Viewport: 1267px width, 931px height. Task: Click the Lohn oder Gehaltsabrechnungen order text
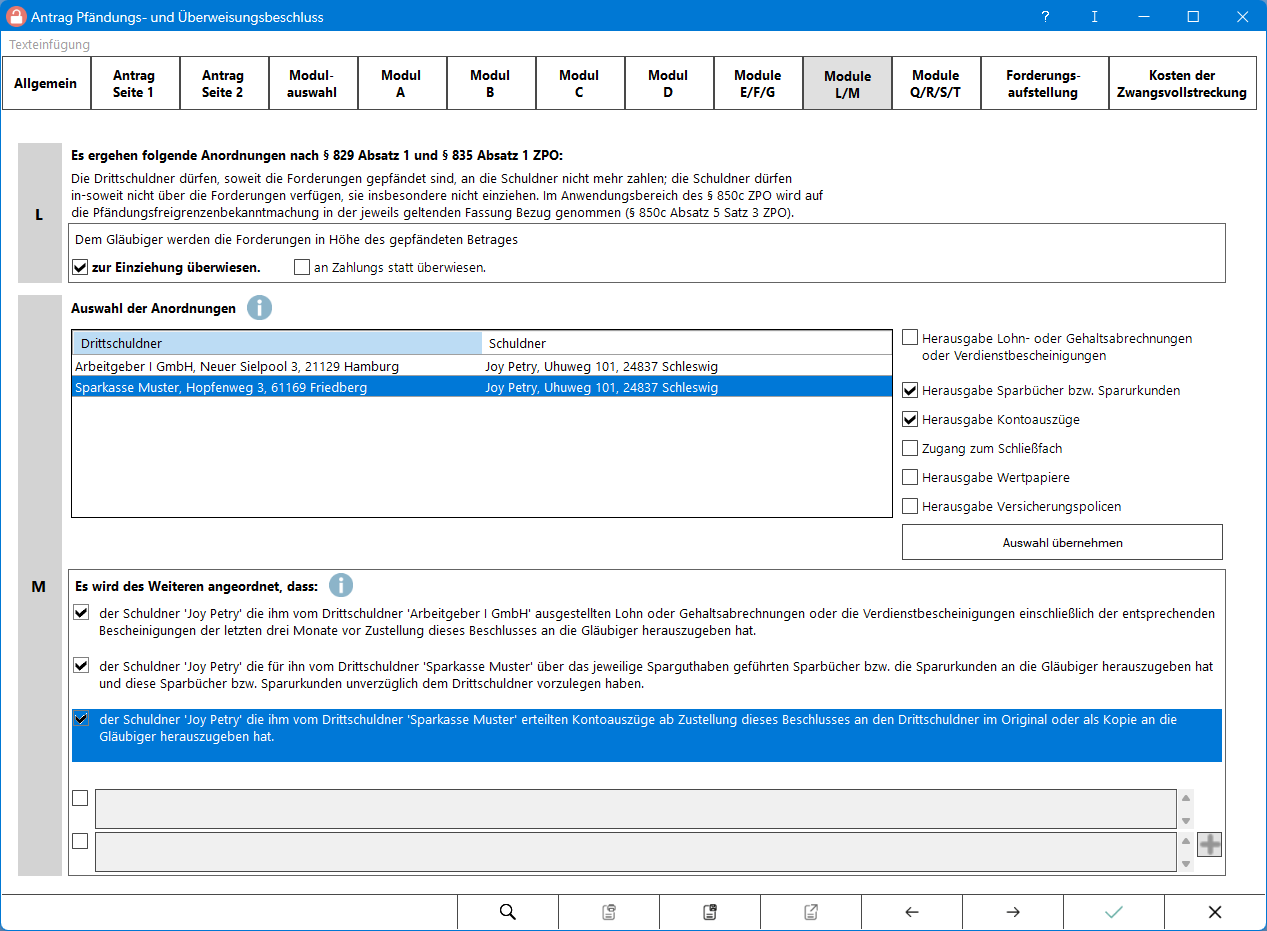657,622
